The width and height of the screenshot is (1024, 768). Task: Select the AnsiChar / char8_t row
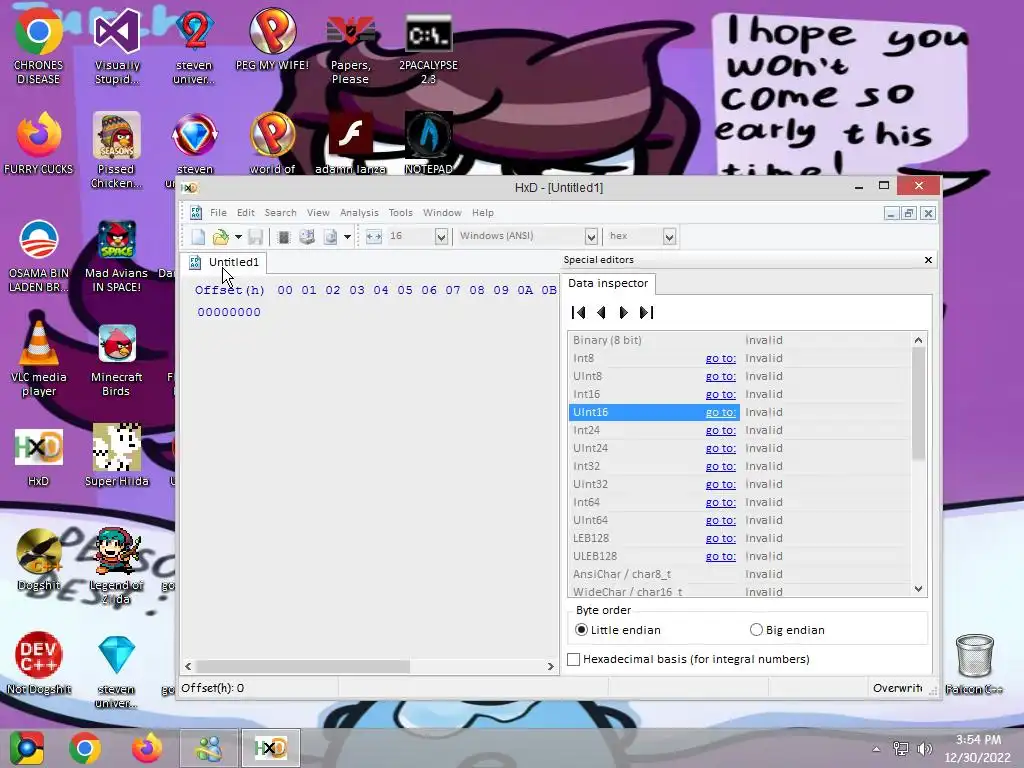[x=739, y=575]
